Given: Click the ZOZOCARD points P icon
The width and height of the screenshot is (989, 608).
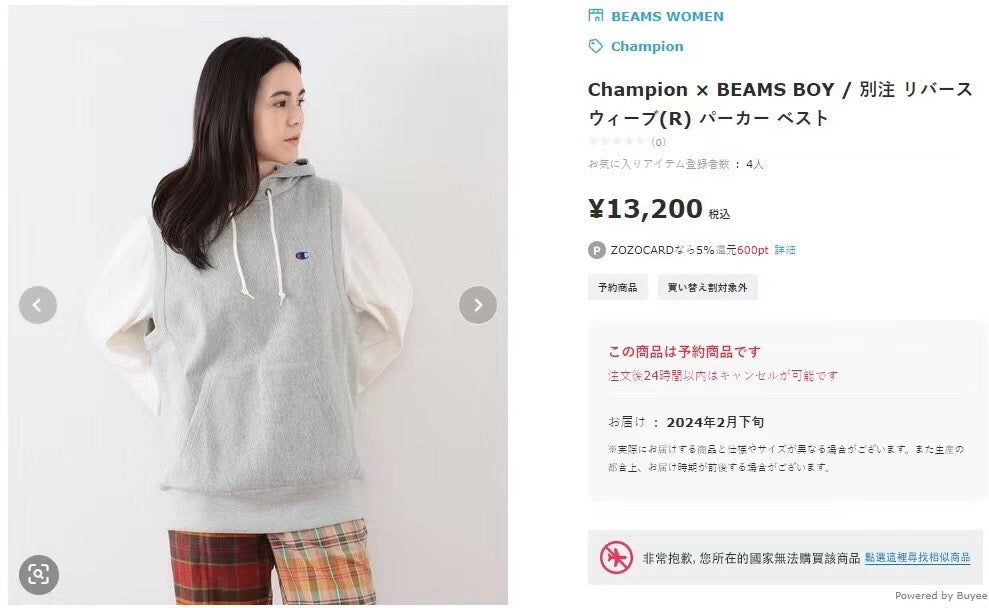Looking at the screenshot, I should (597, 250).
